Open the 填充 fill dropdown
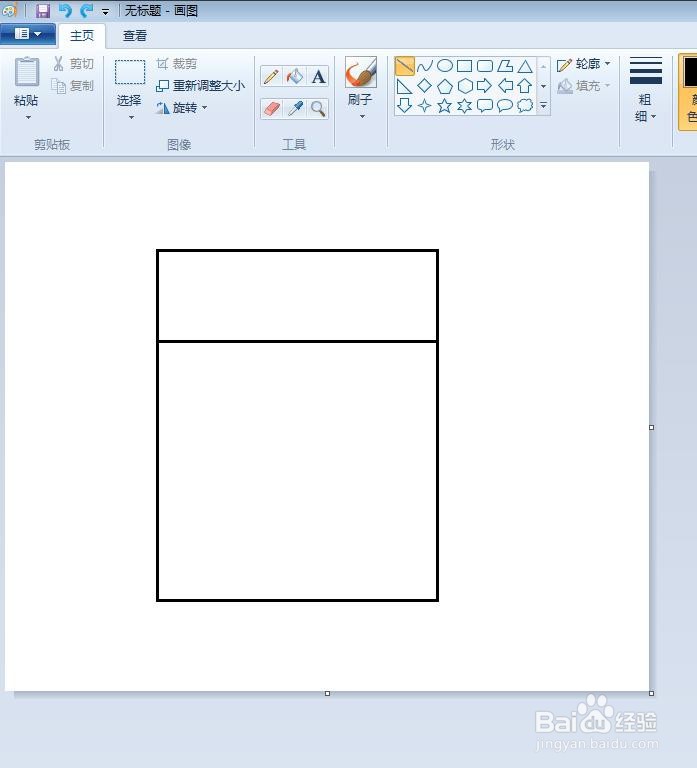This screenshot has height=768, width=697. tap(584, 86)
